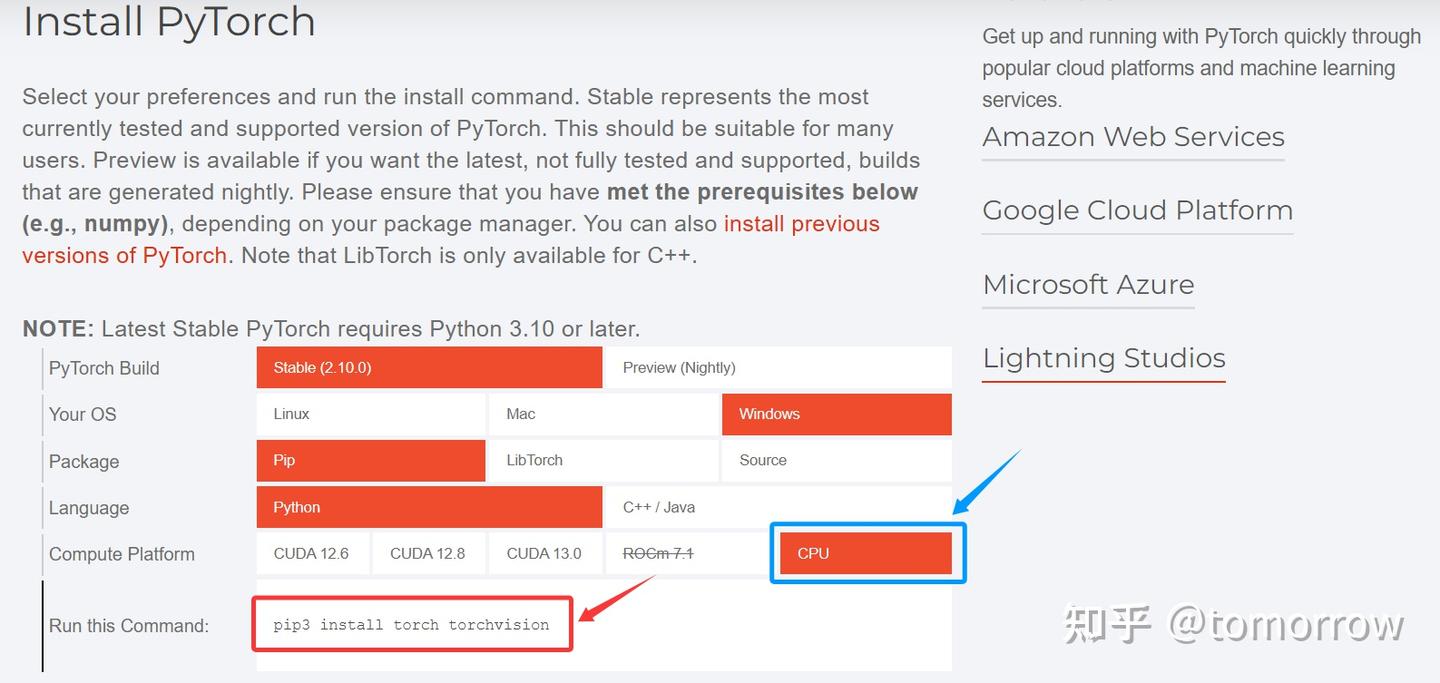Viewport: 1440px width, 683px height.
Task: Go to Google Cloud Platform
Action: (x=1137, y=211)
